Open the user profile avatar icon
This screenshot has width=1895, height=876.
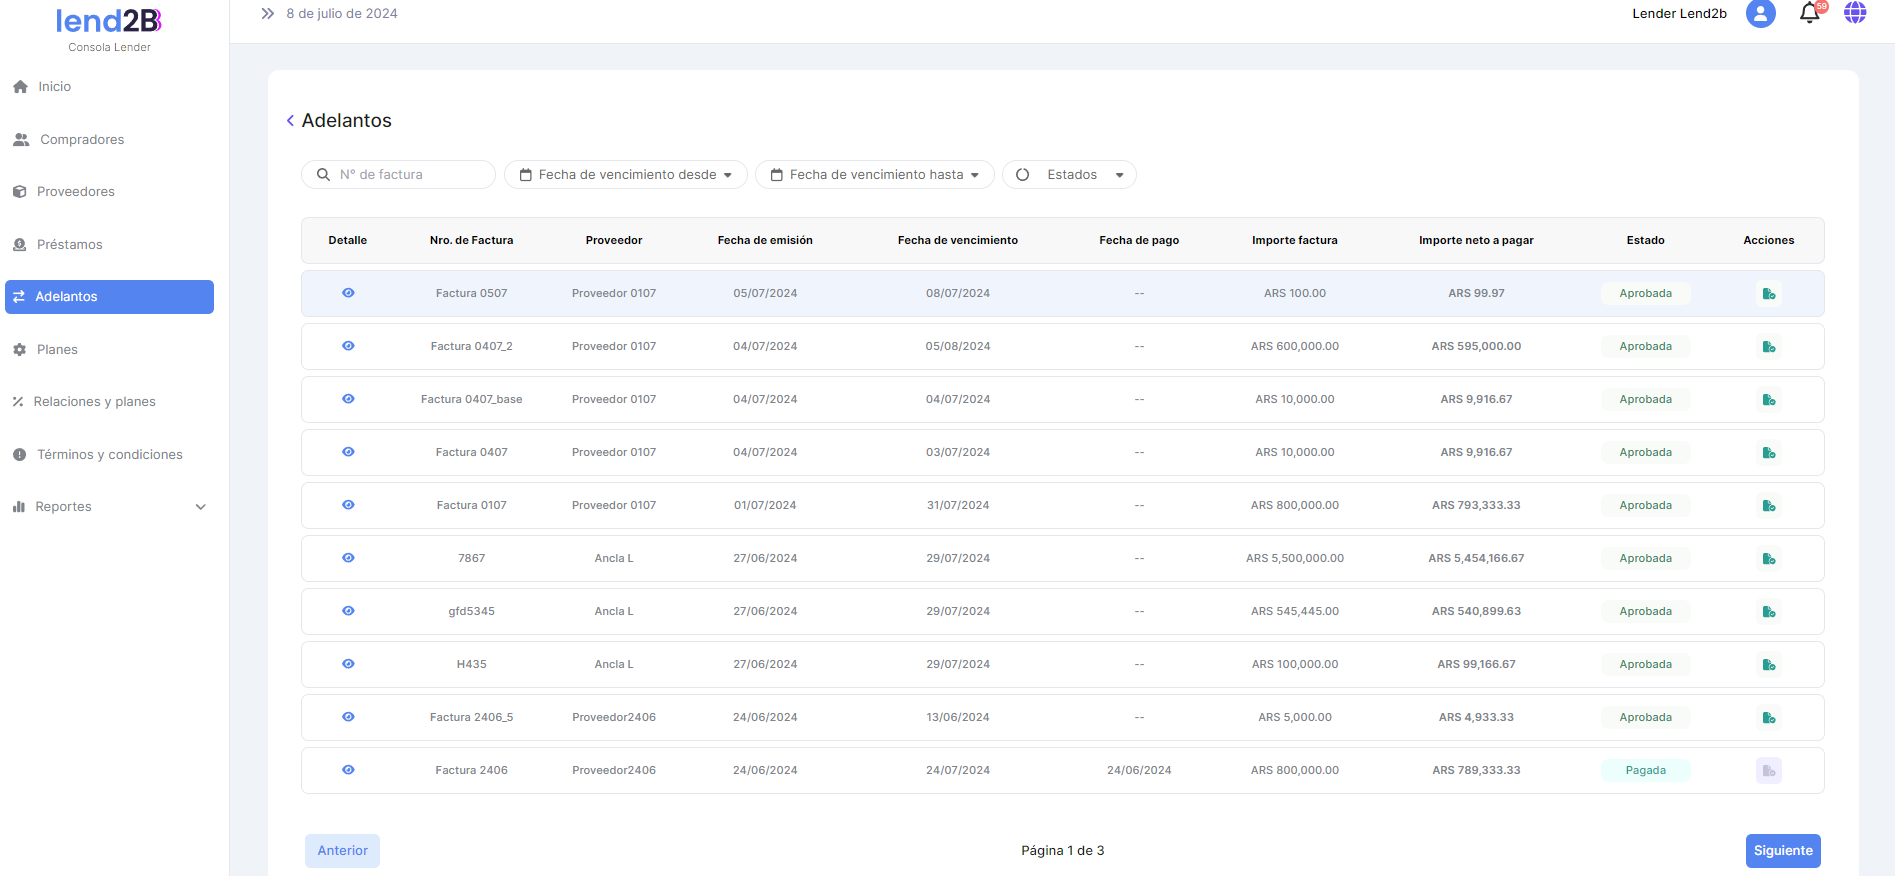(1760, 13)
